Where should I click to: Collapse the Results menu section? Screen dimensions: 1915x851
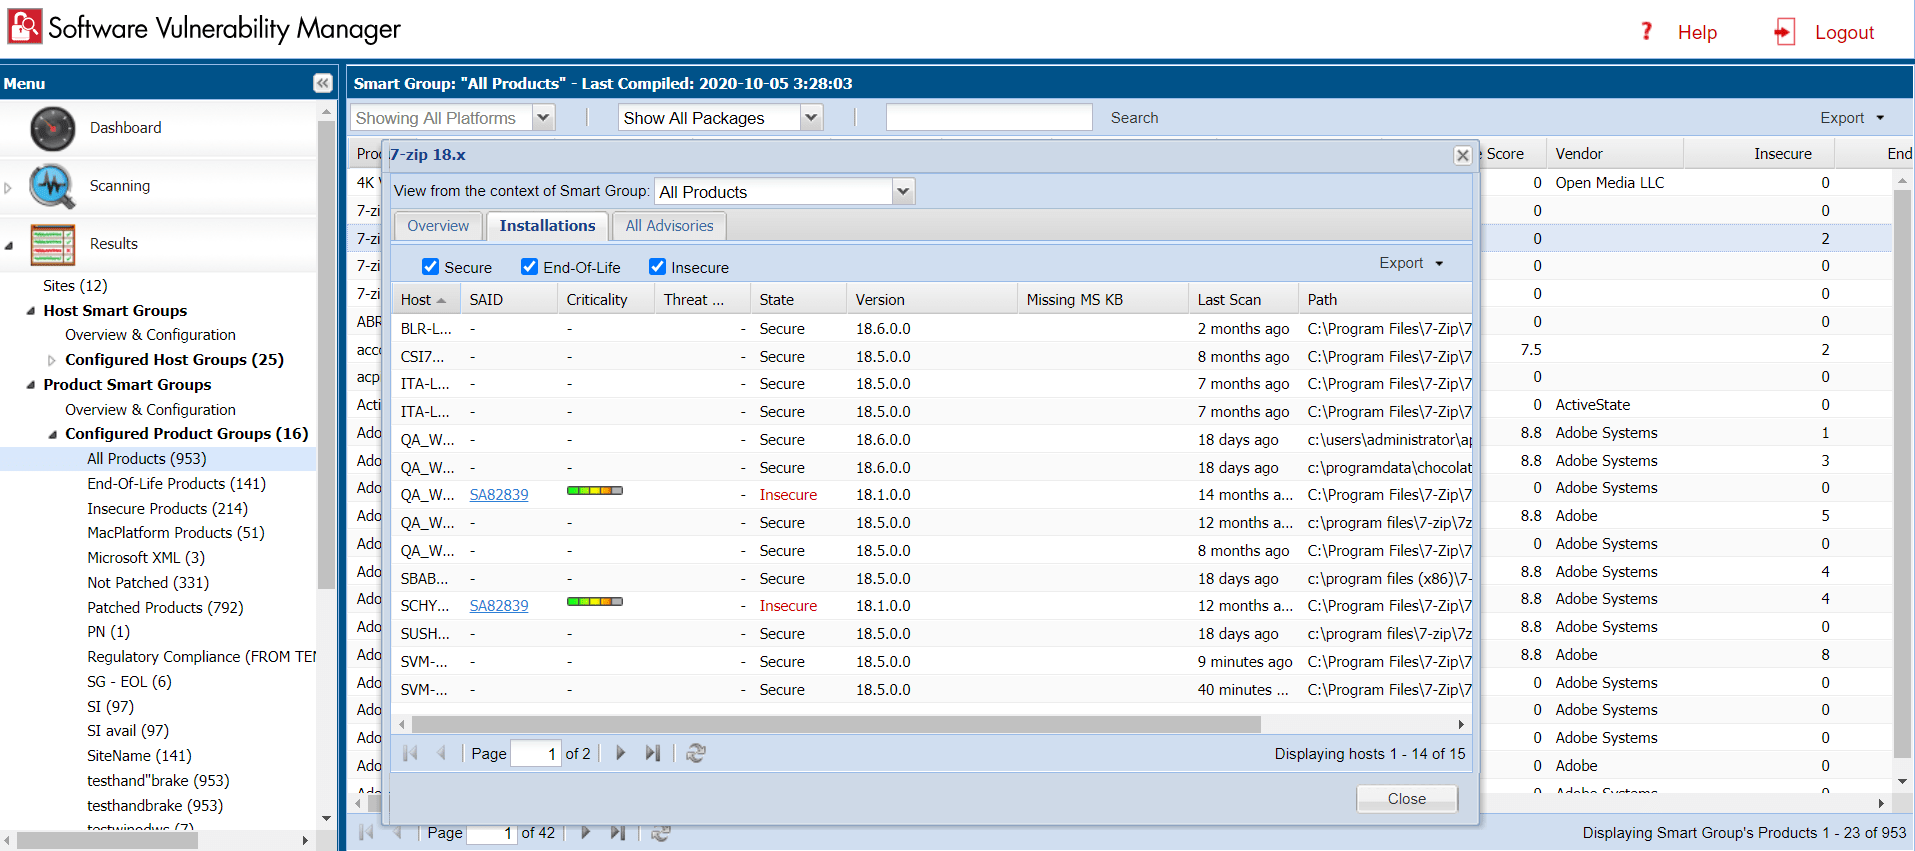[8, 245]
